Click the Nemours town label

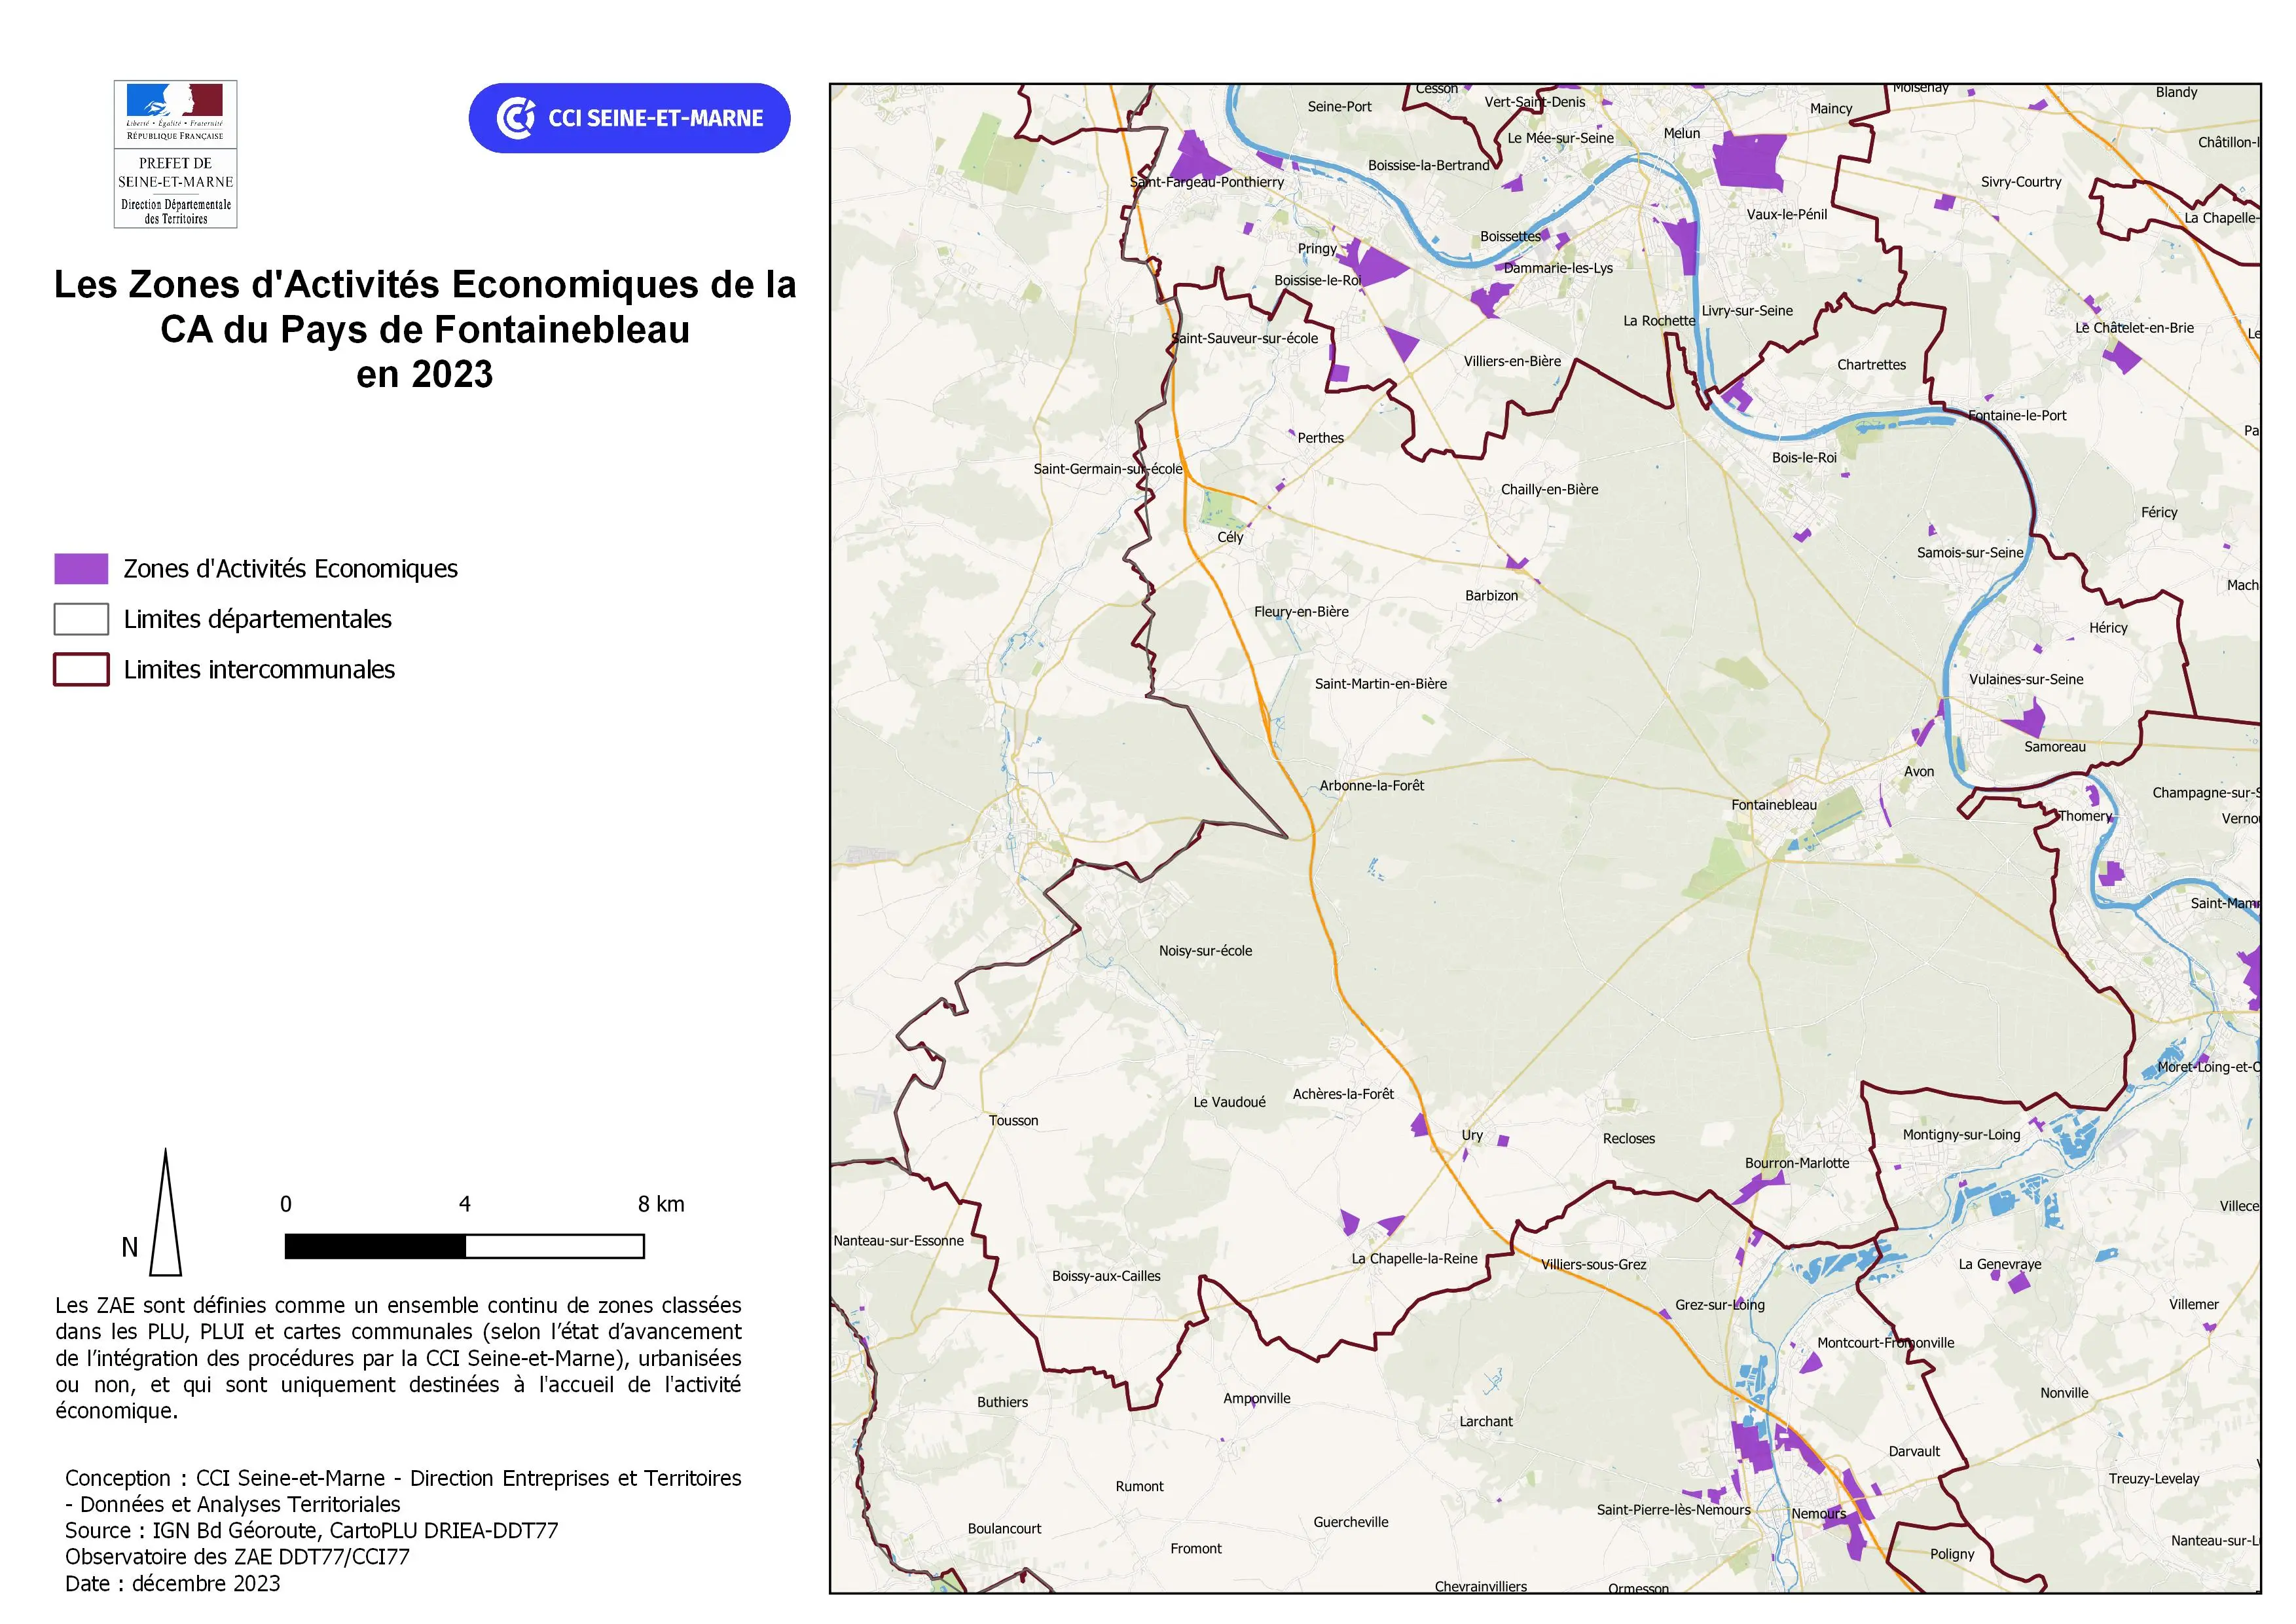[1819, 1513]
